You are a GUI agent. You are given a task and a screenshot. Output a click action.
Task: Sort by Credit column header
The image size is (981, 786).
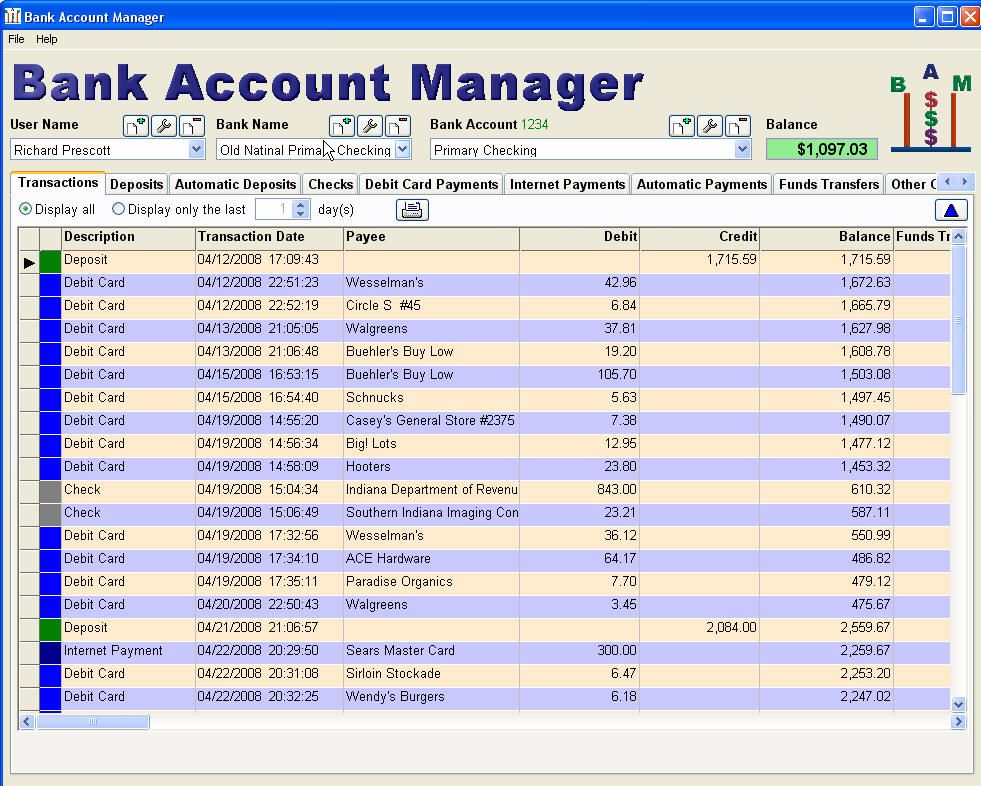pyautogui.click(x=699, y=237)
